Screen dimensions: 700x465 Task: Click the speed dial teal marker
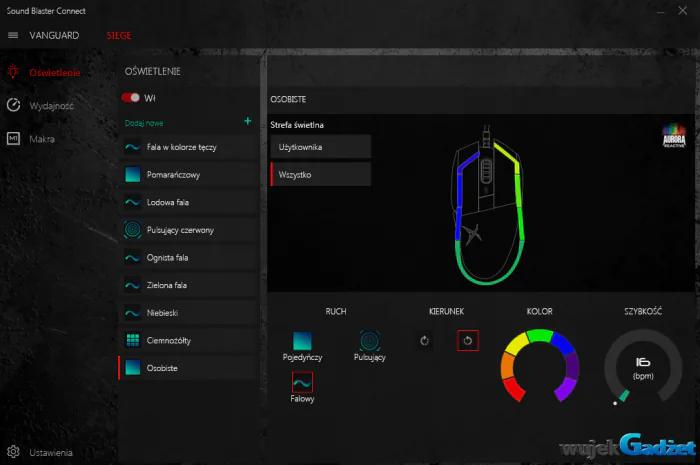coord(624,395)
